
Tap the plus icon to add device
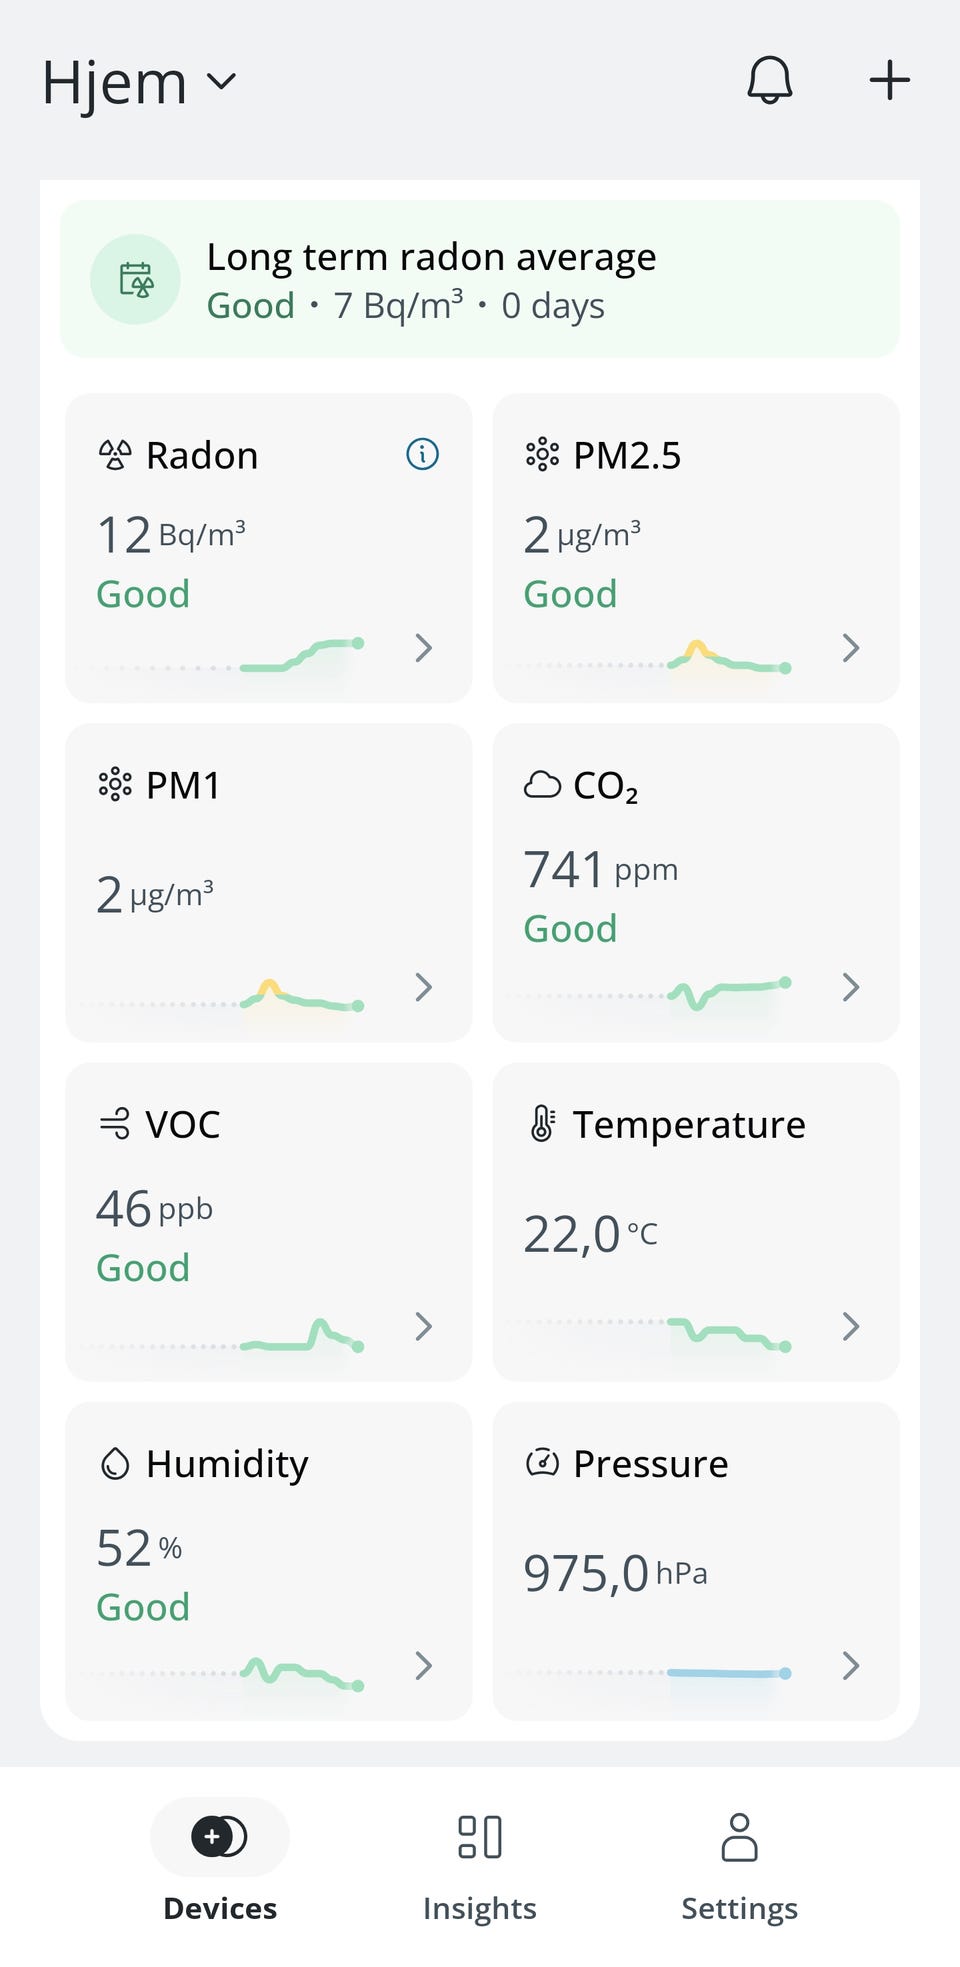[889, 80]
